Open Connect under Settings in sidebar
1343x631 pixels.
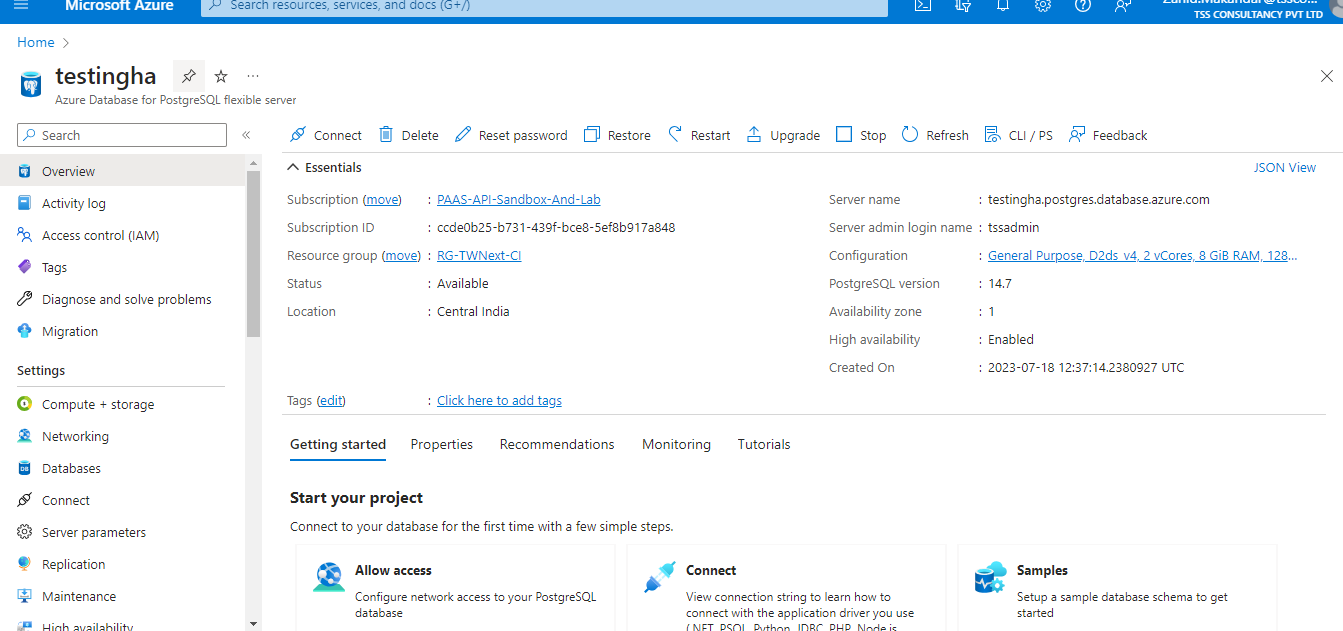(122, 501)
